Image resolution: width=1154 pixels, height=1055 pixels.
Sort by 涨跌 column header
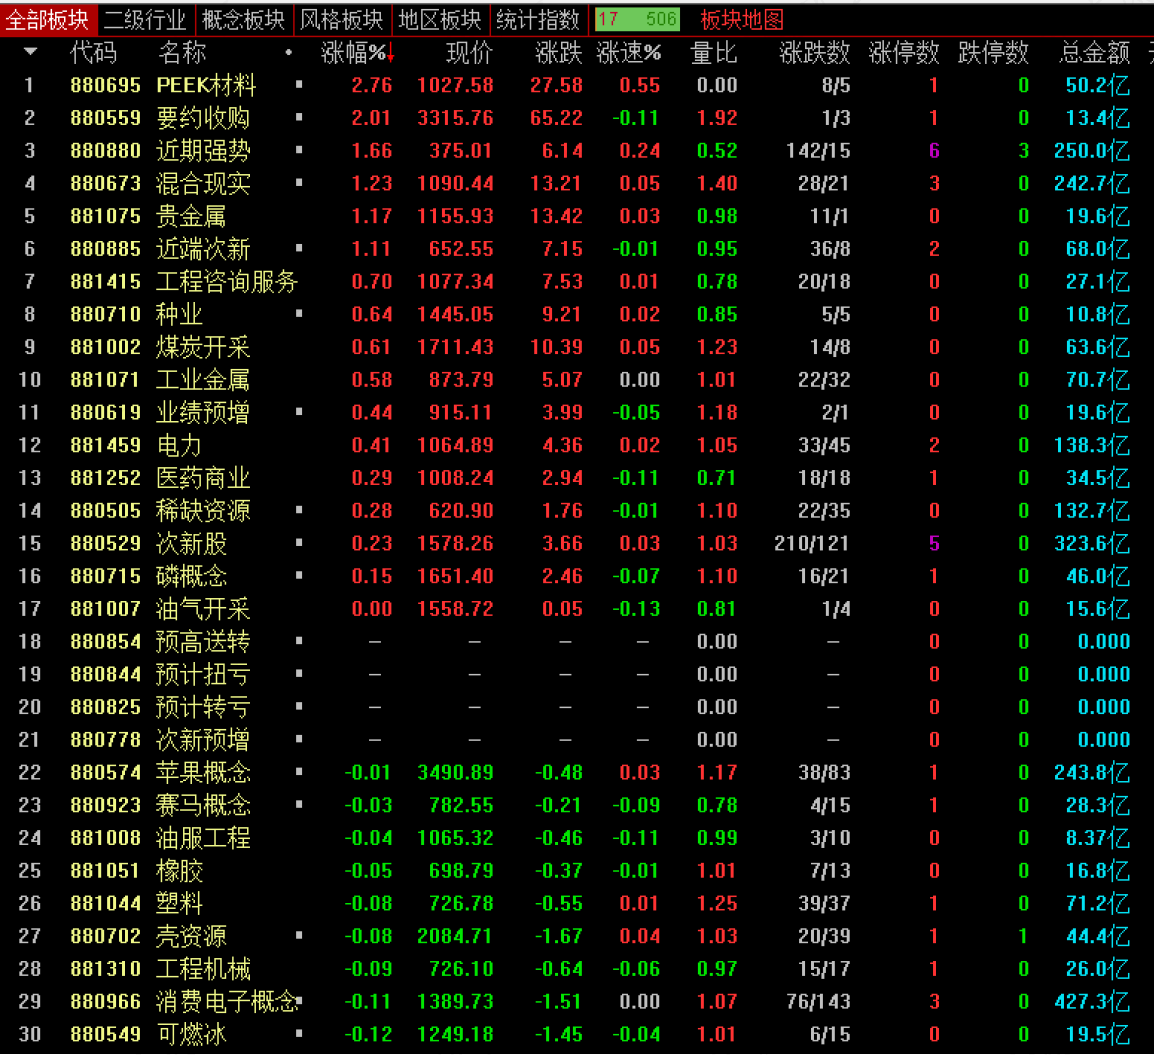point(559,53)
